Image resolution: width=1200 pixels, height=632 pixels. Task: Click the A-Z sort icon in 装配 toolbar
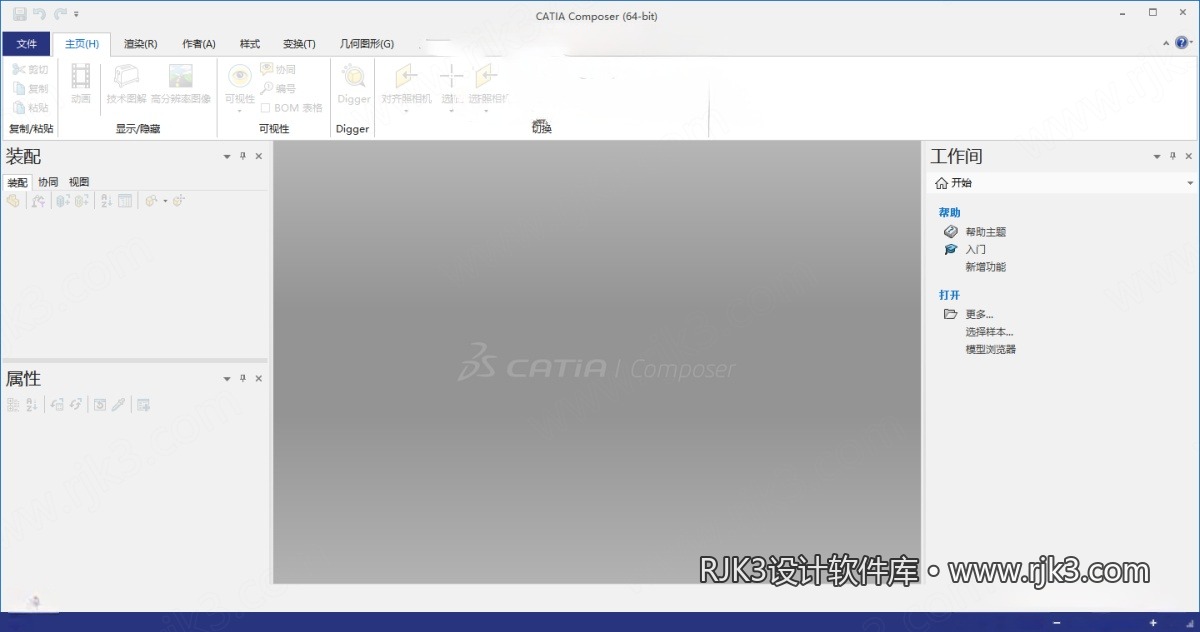click(x=107, y=201)
